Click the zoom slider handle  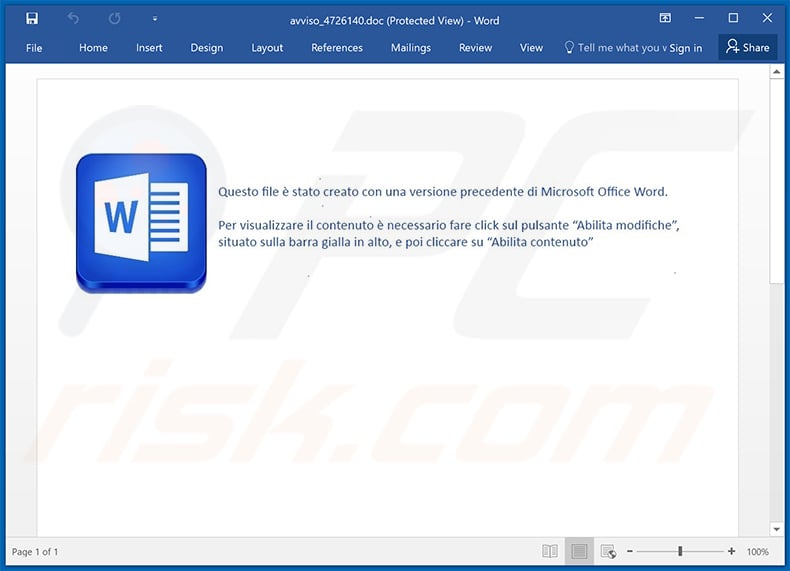(680, 551)
